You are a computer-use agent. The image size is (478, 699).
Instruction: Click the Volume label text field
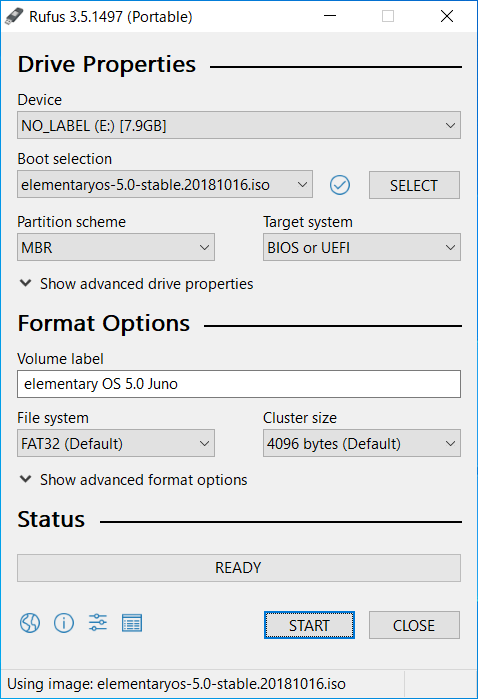click(x=239, y=384)
